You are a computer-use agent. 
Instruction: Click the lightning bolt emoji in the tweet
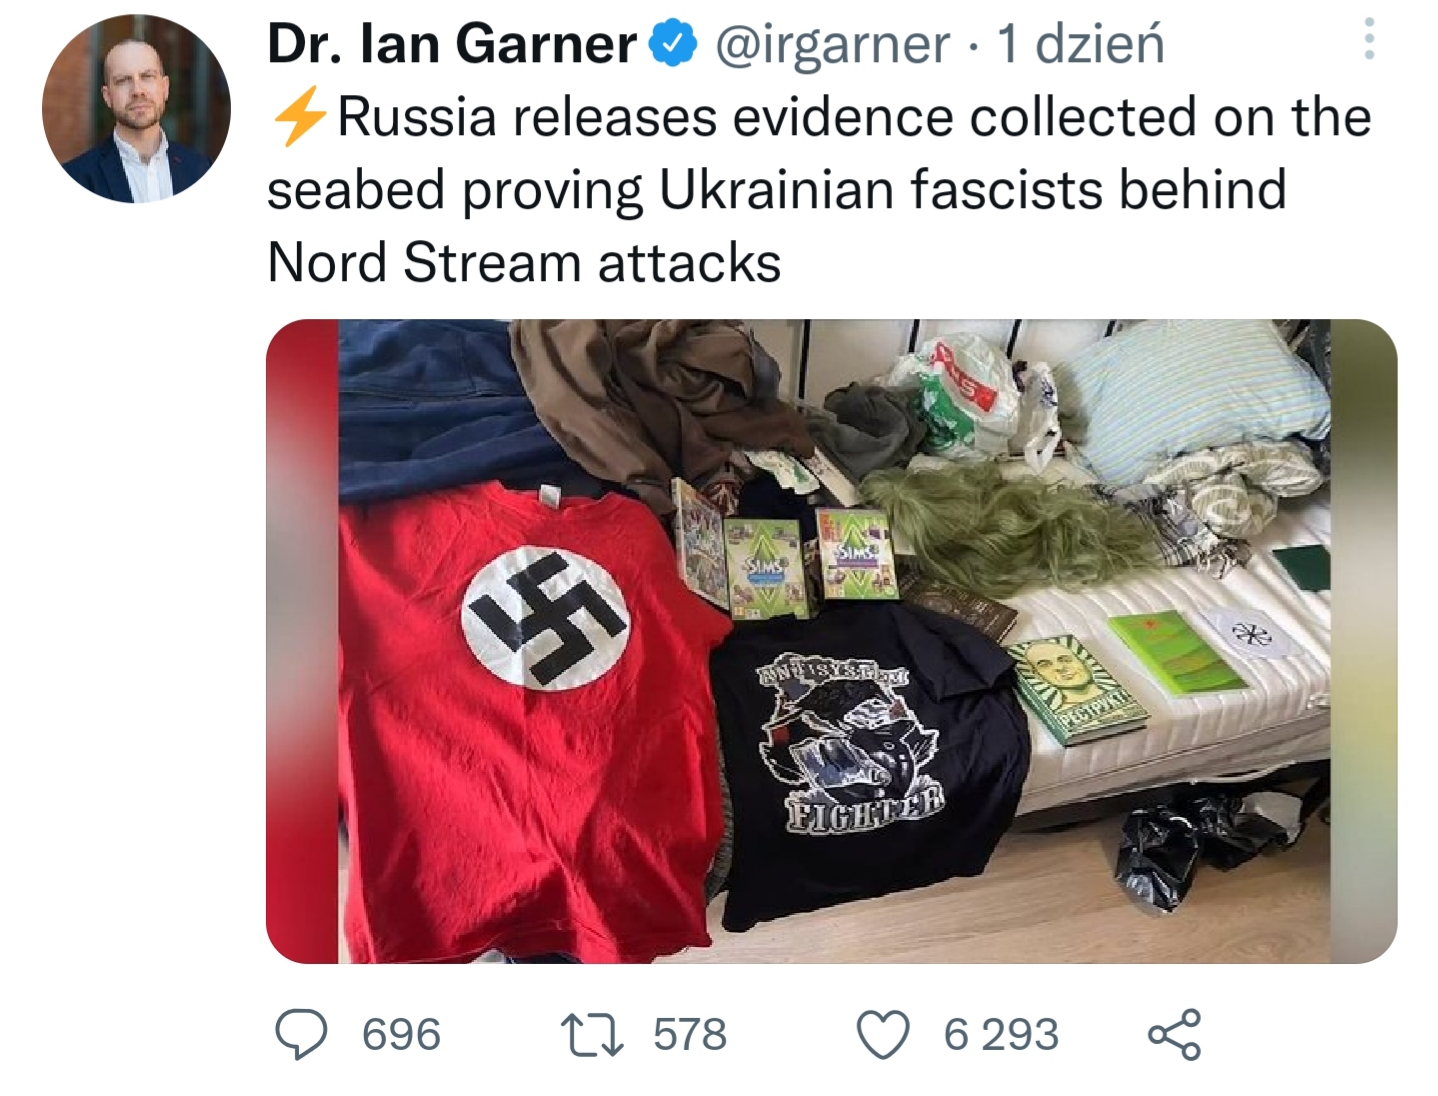[299, 117]
